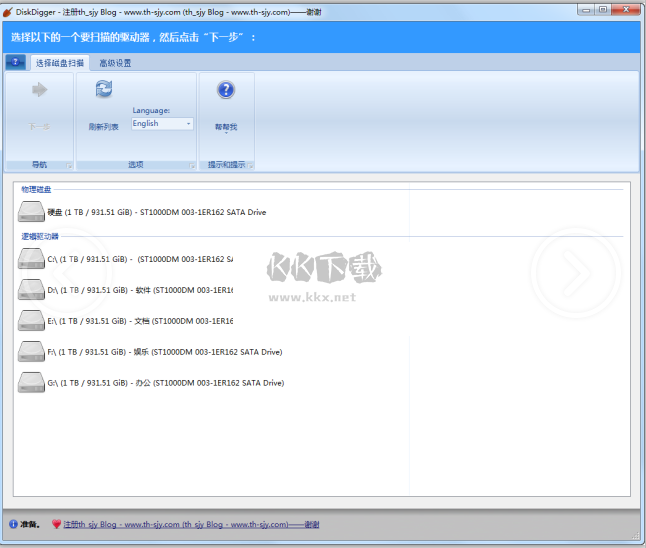Image resolution: width=646 pixels, height=548 pixels.
Task: Select the physical disk 硬盘 1 TB drive icon
Action: (x=32, y=212)
